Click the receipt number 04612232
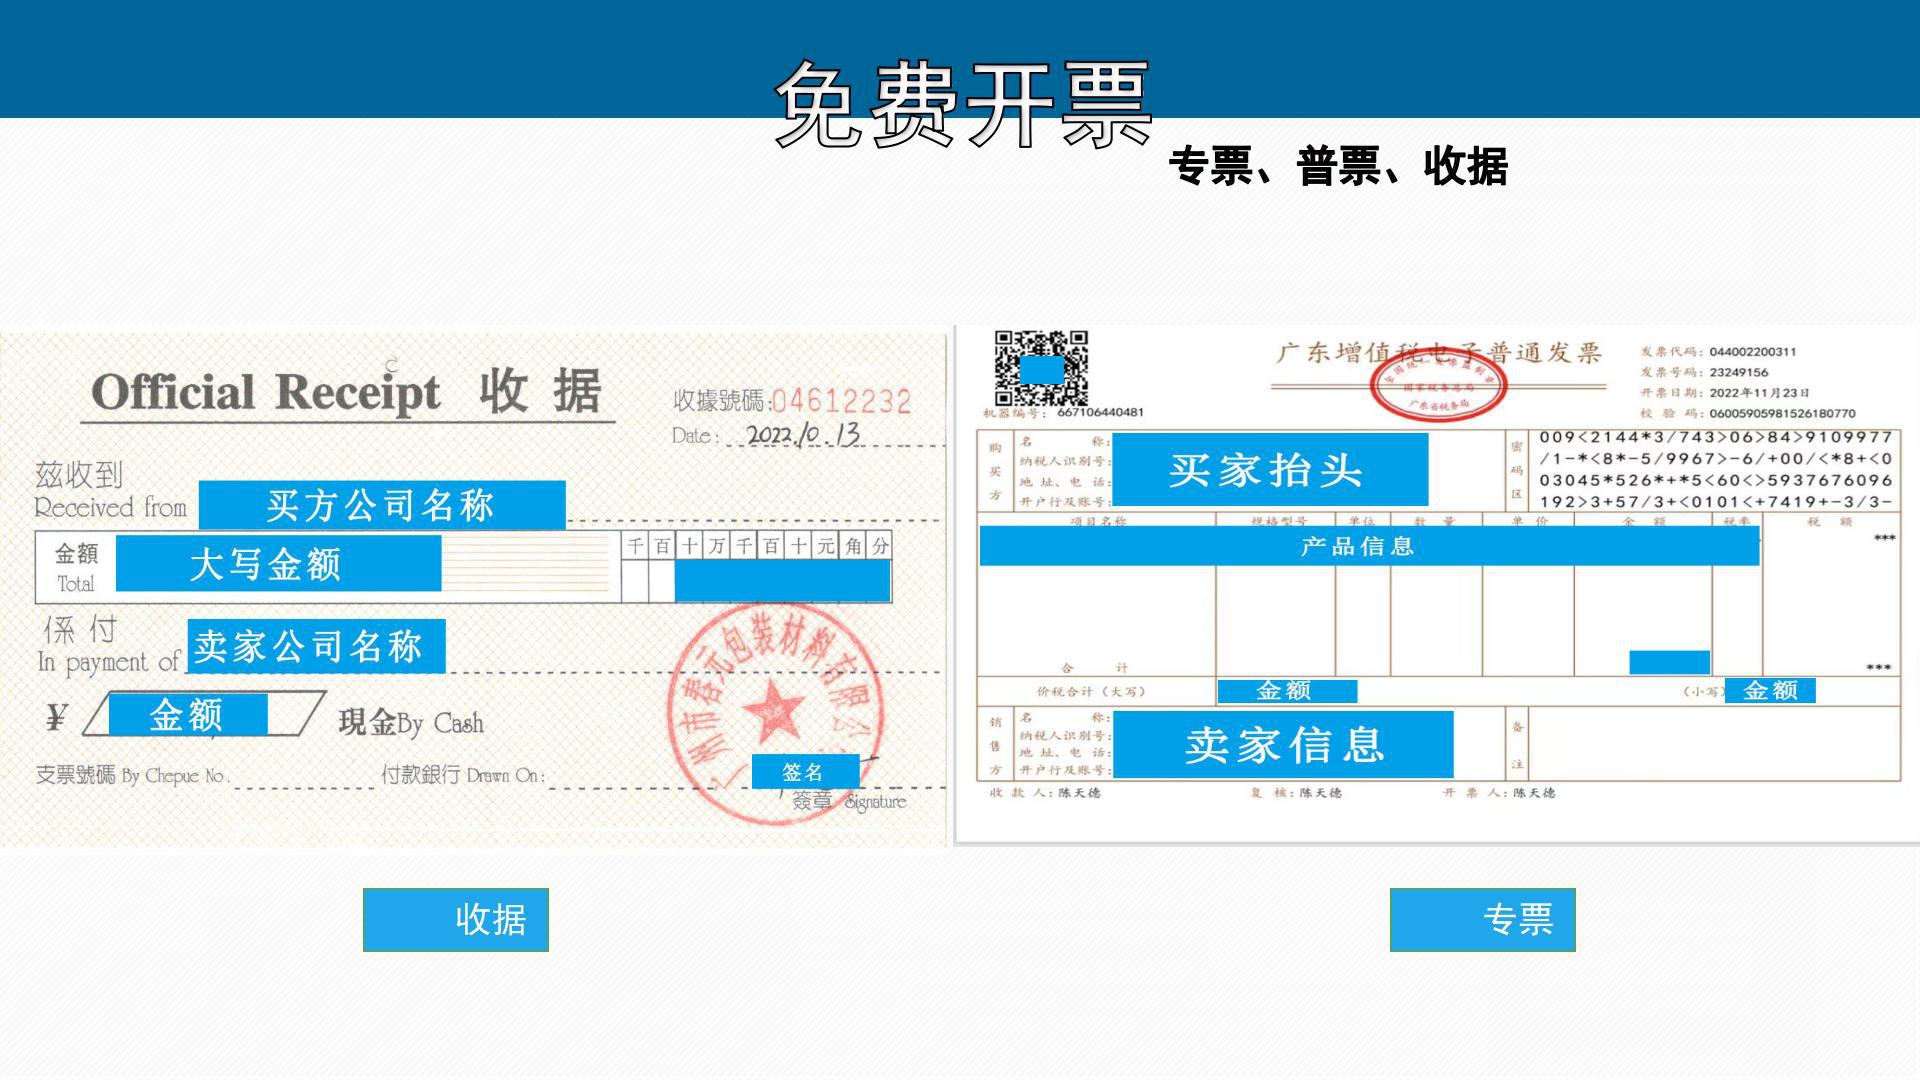 pyautogui.click(x=841, y=402)
